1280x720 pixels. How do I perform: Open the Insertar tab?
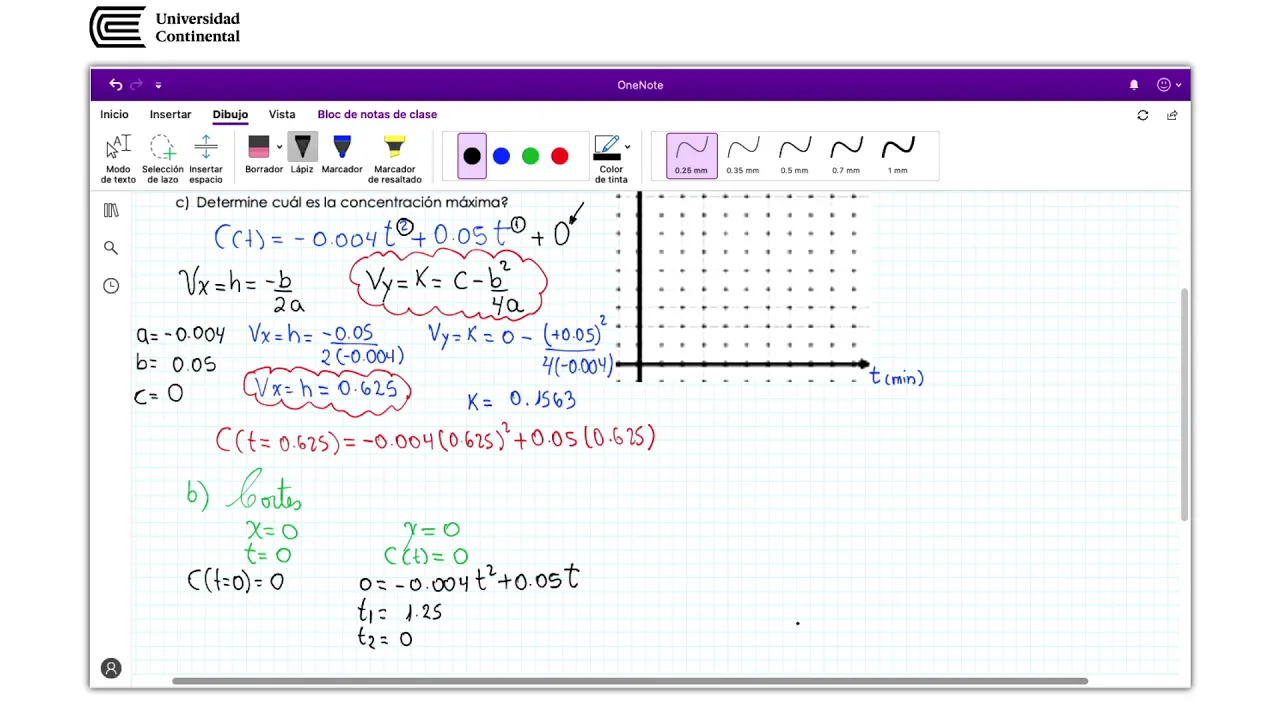[170, 115]
